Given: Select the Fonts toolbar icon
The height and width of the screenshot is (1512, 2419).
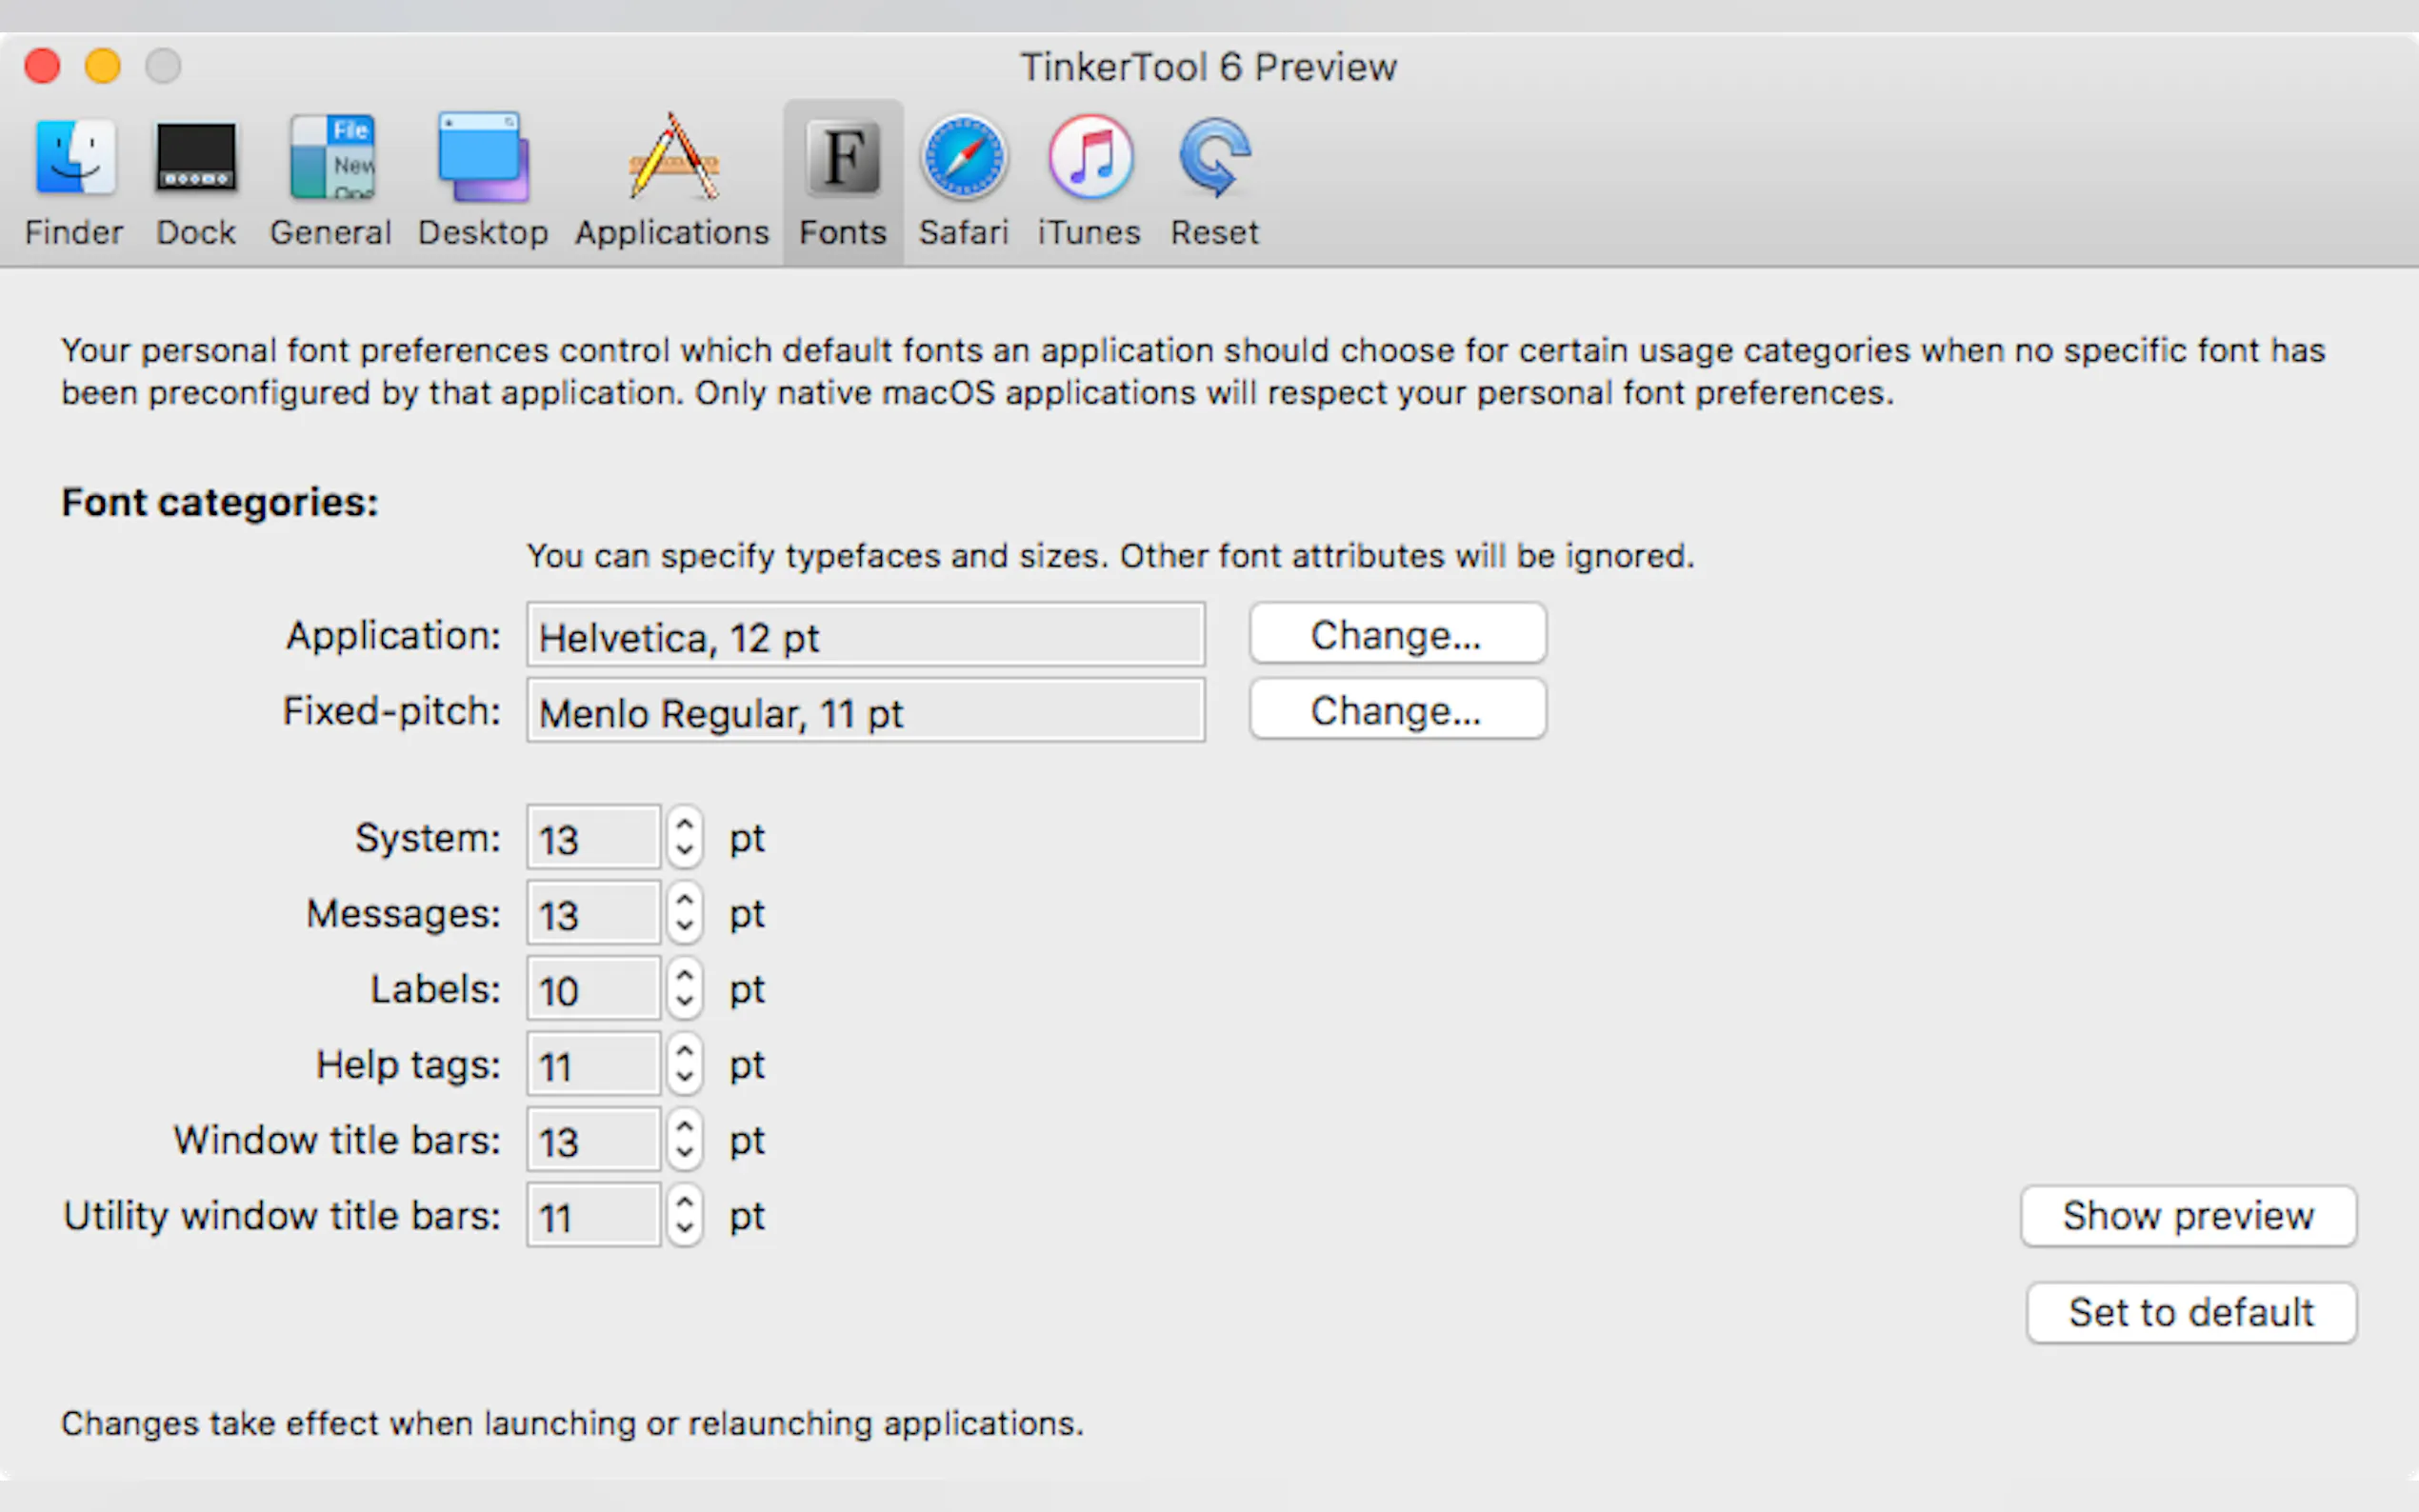Looking at the screenshot, I should [x=843, y=180].
